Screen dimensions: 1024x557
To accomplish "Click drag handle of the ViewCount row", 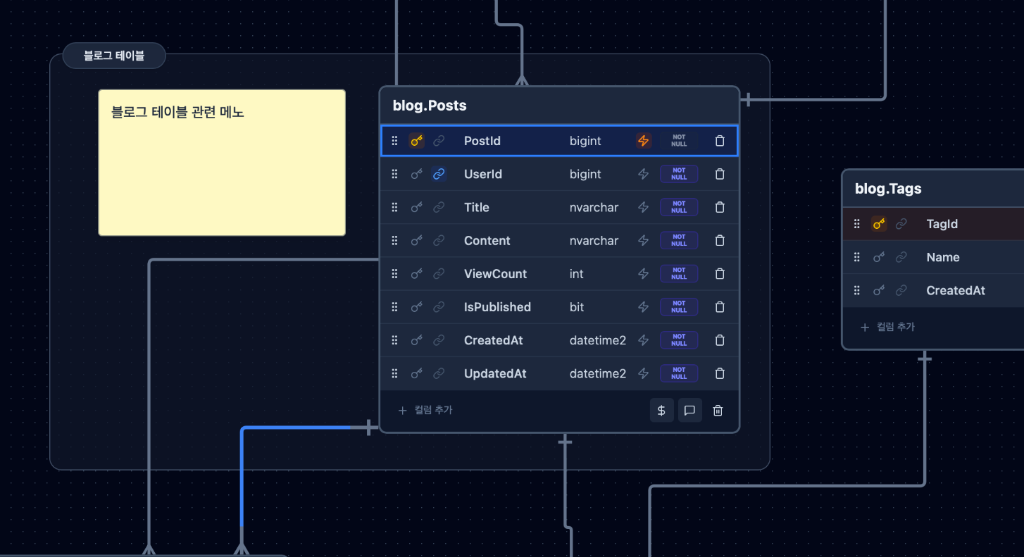I will 394,274.
